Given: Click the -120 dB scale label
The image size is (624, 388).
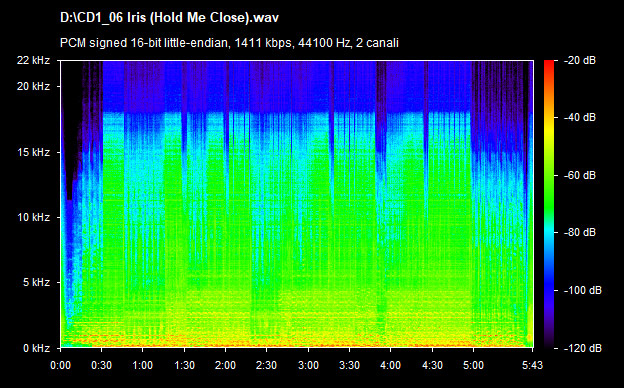Looking at the screenshot, I should coord(582,348).
